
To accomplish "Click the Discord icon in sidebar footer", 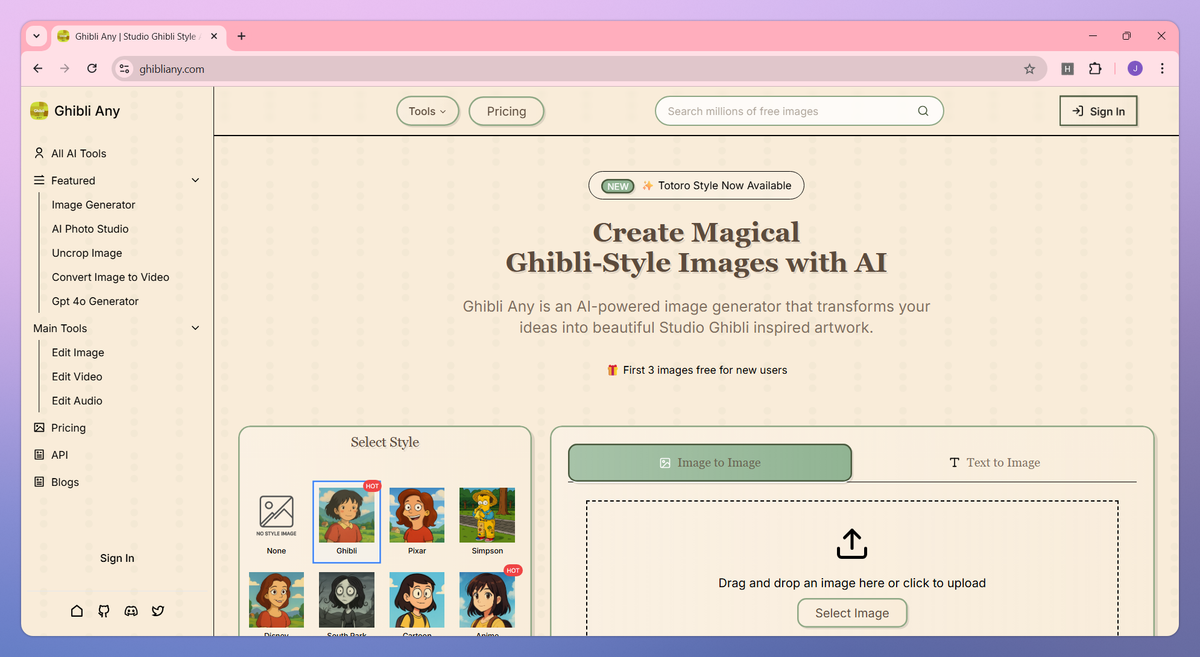I will [x=131, y=610].
